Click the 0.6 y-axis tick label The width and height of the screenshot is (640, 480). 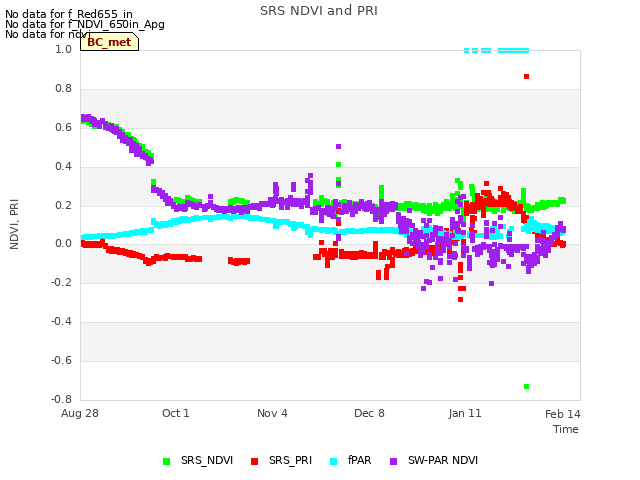63,127
